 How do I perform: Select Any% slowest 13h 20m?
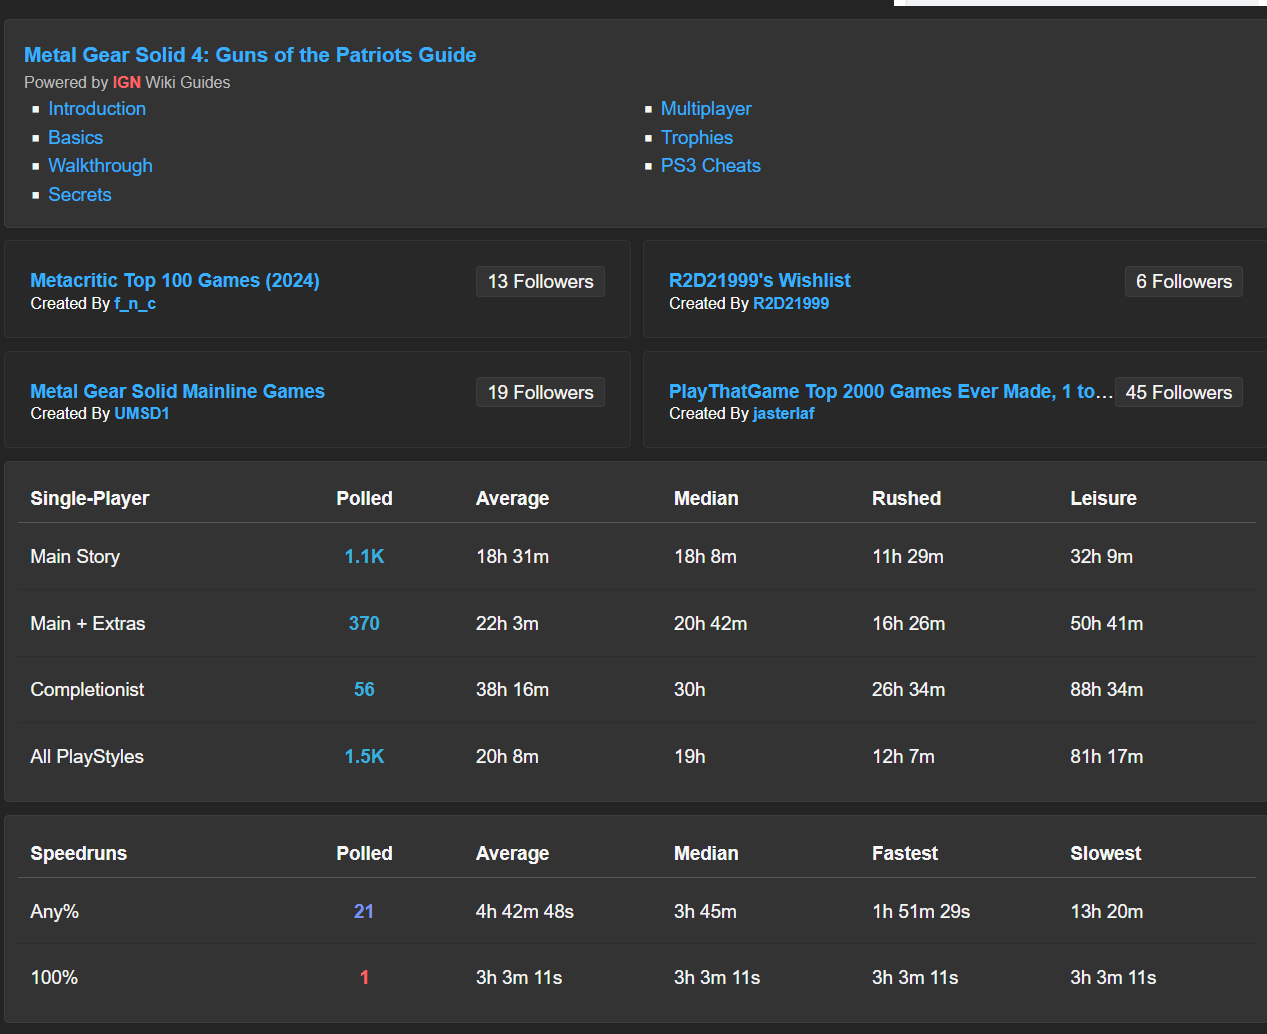[1106, 912]
